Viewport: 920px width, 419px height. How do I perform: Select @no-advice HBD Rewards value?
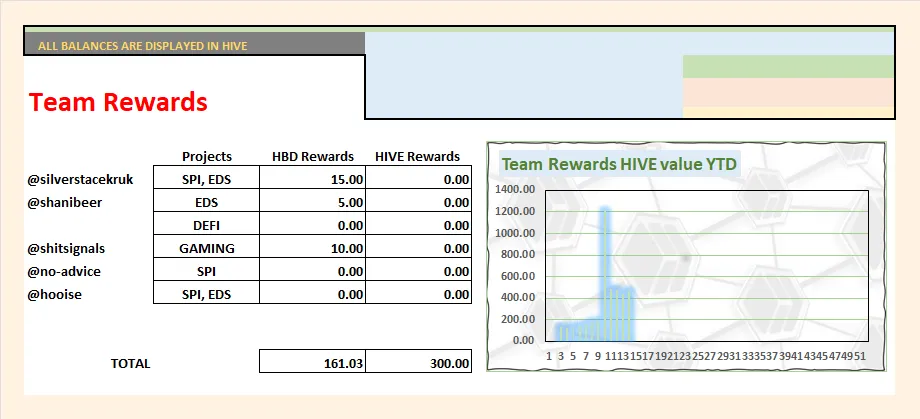(x=312, y=269)
